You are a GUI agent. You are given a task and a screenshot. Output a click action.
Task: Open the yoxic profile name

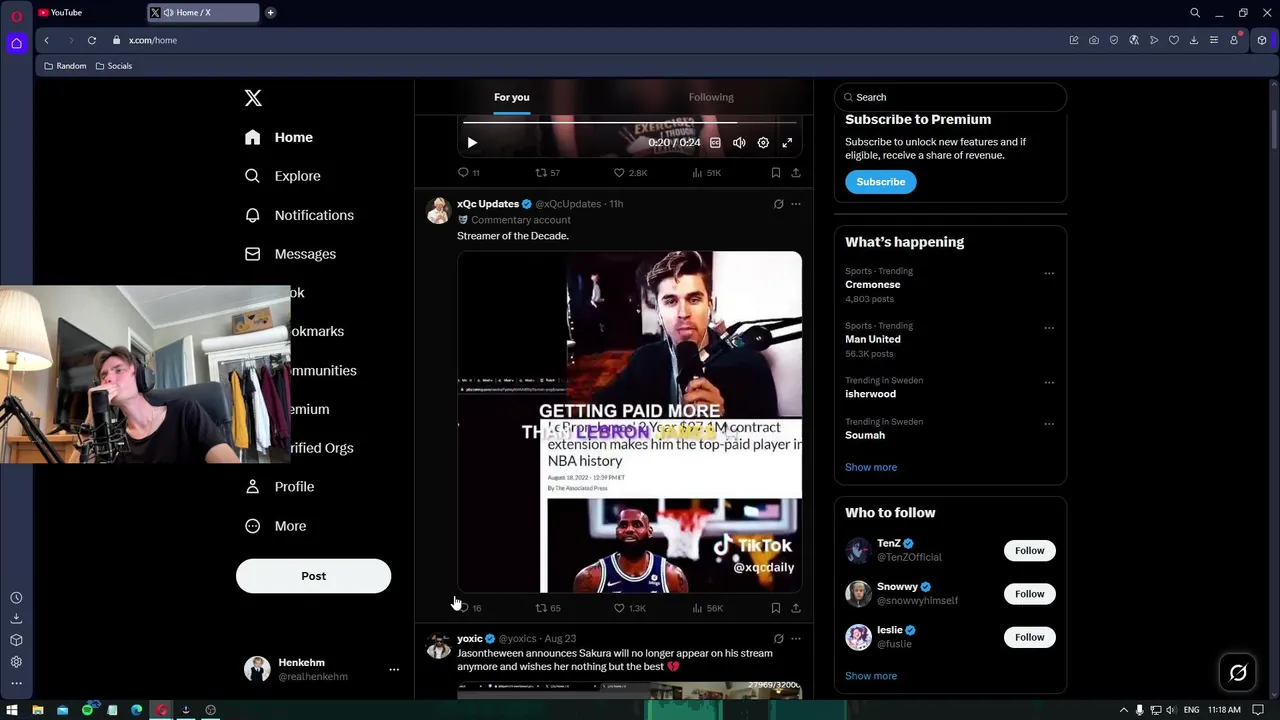click(x=470, y=639)
